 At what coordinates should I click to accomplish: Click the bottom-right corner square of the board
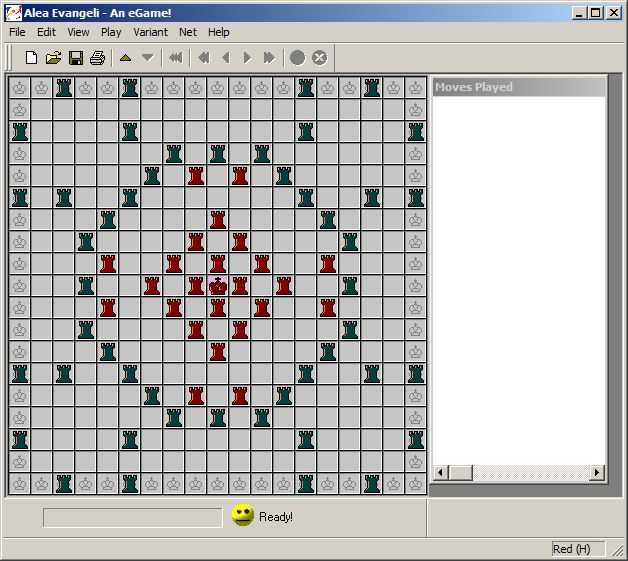(x=416, y=484)
